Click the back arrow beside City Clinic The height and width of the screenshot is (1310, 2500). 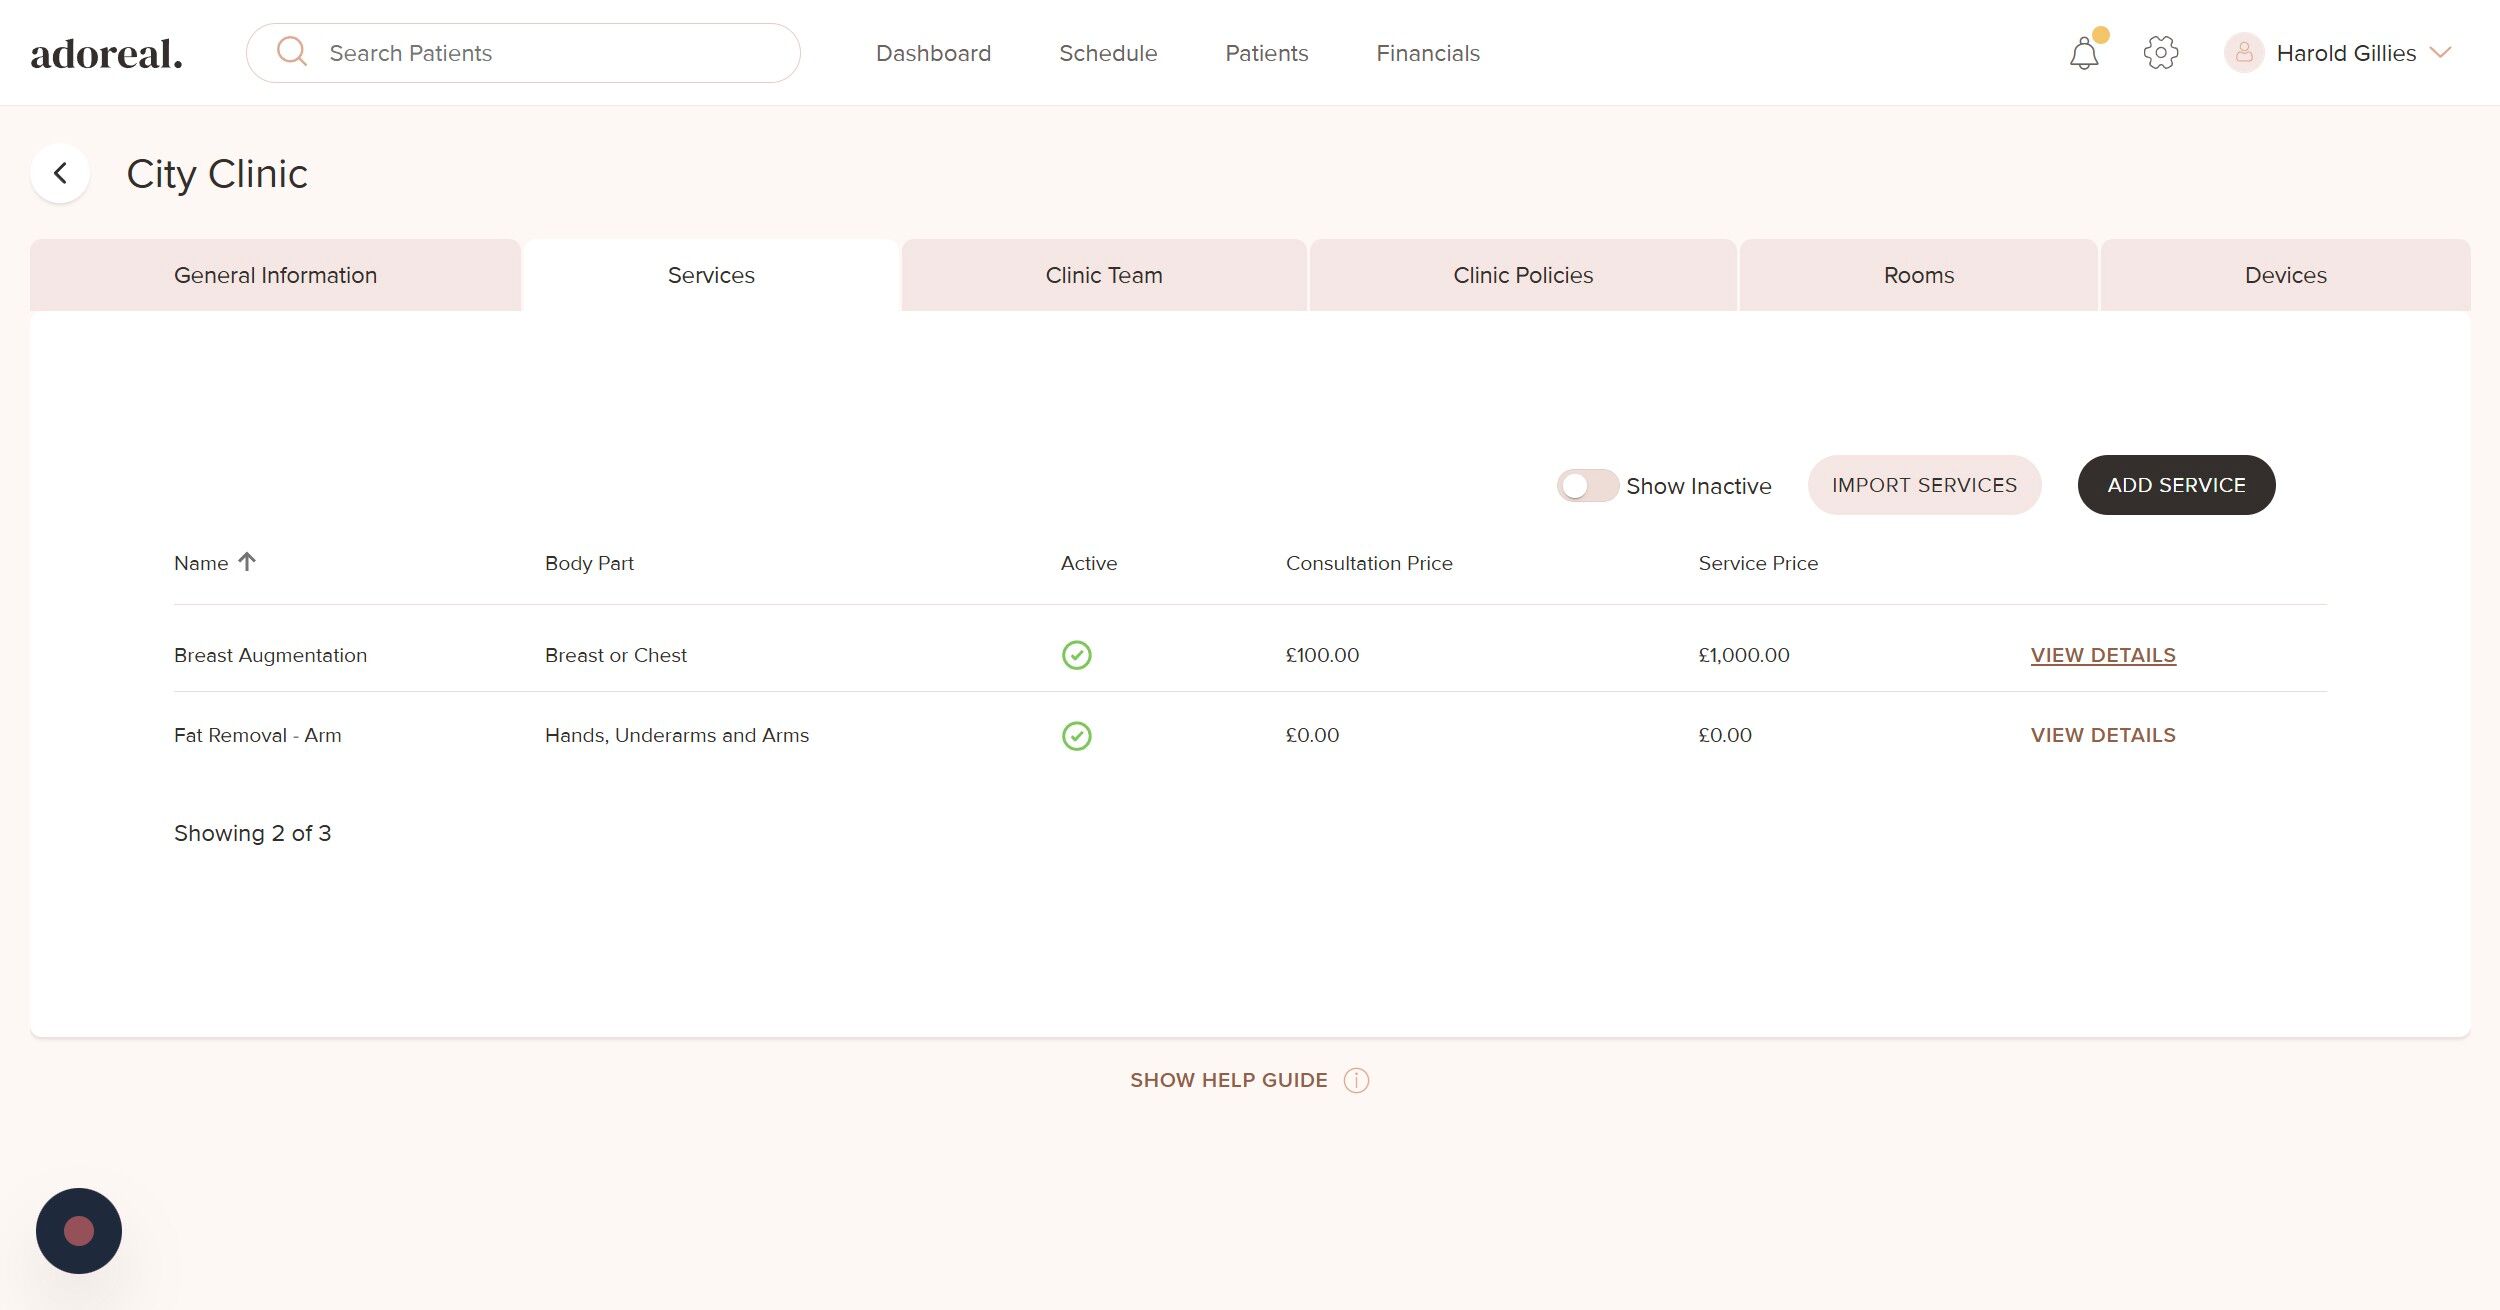[x=61, y=174]
